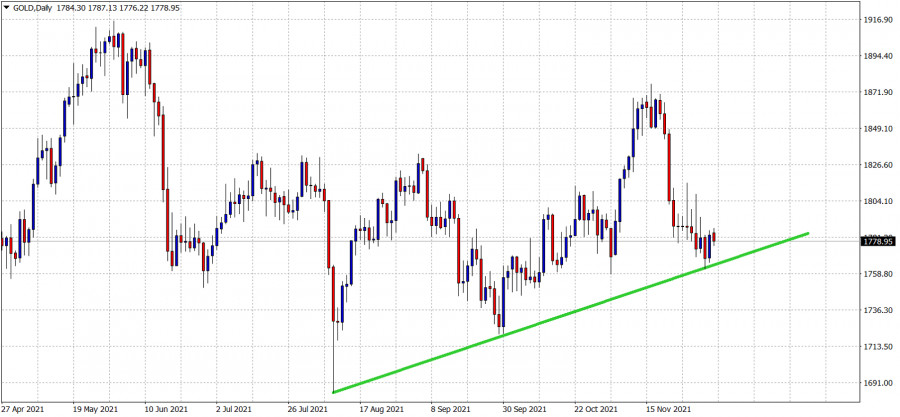The image size is (900, 417).
Task: Click the 27 Apr 2021 date label
Action: tap(23, 411)
